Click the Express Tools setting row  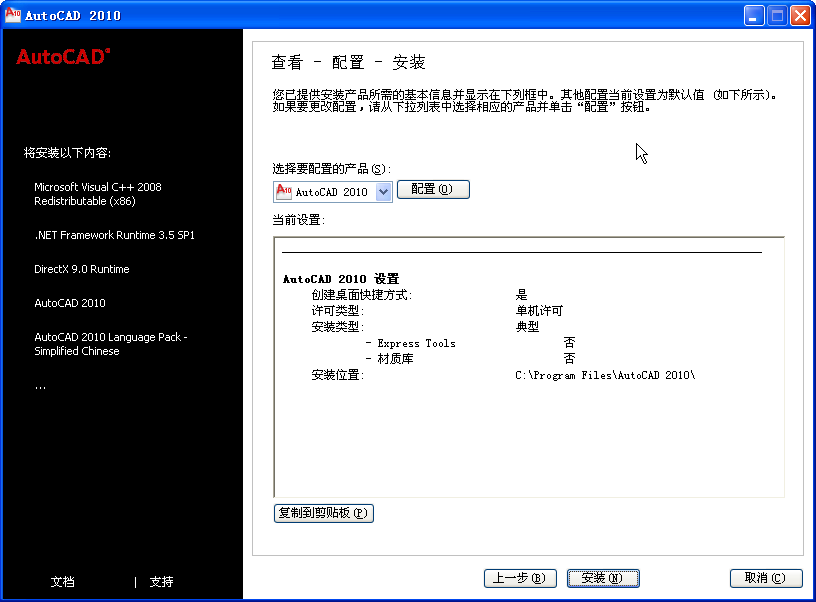coord(470,343)
